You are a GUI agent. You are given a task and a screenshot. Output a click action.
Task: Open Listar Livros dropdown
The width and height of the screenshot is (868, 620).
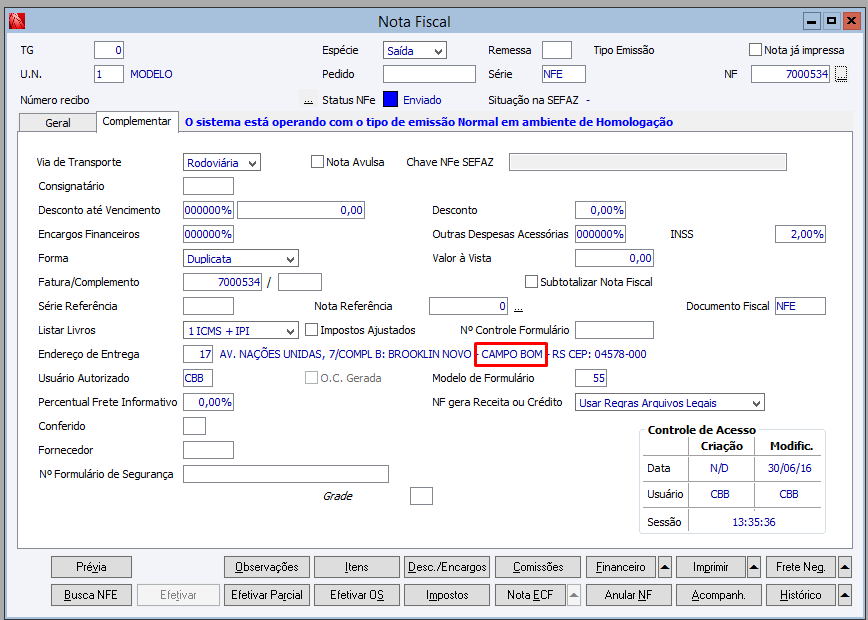click(x=241, y=330)
